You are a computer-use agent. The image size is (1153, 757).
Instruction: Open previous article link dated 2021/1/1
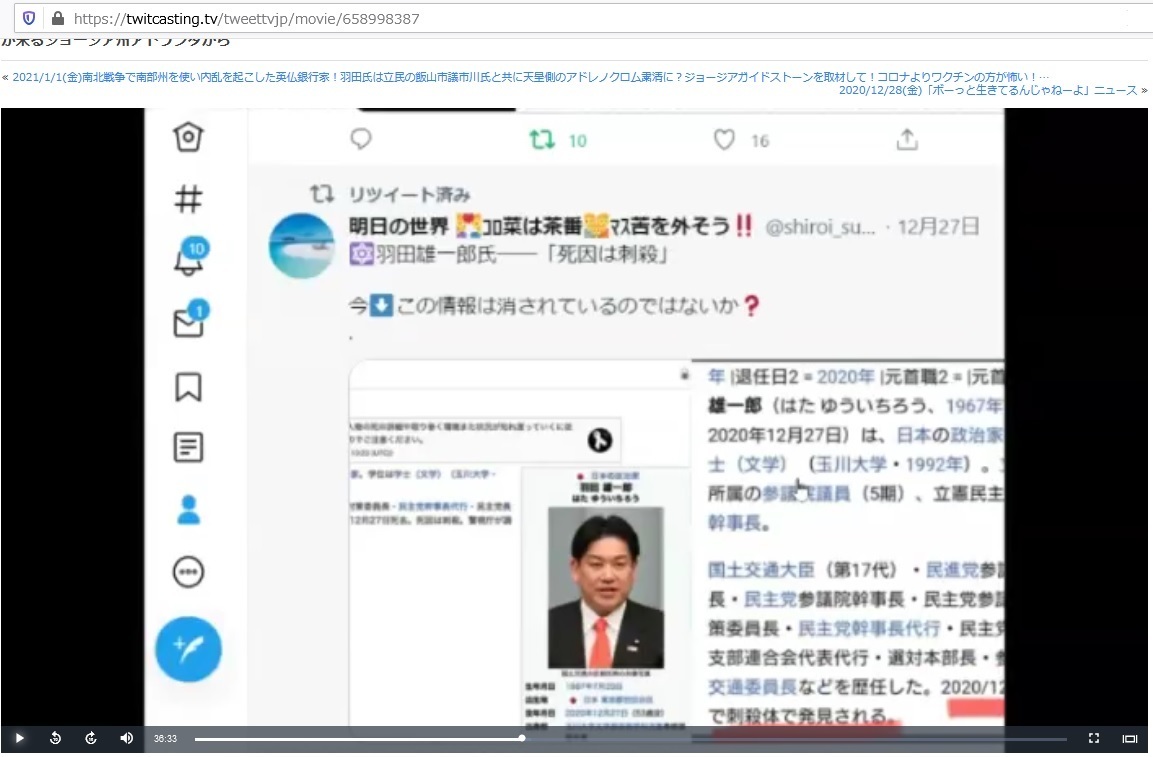[x=530, y=77]
